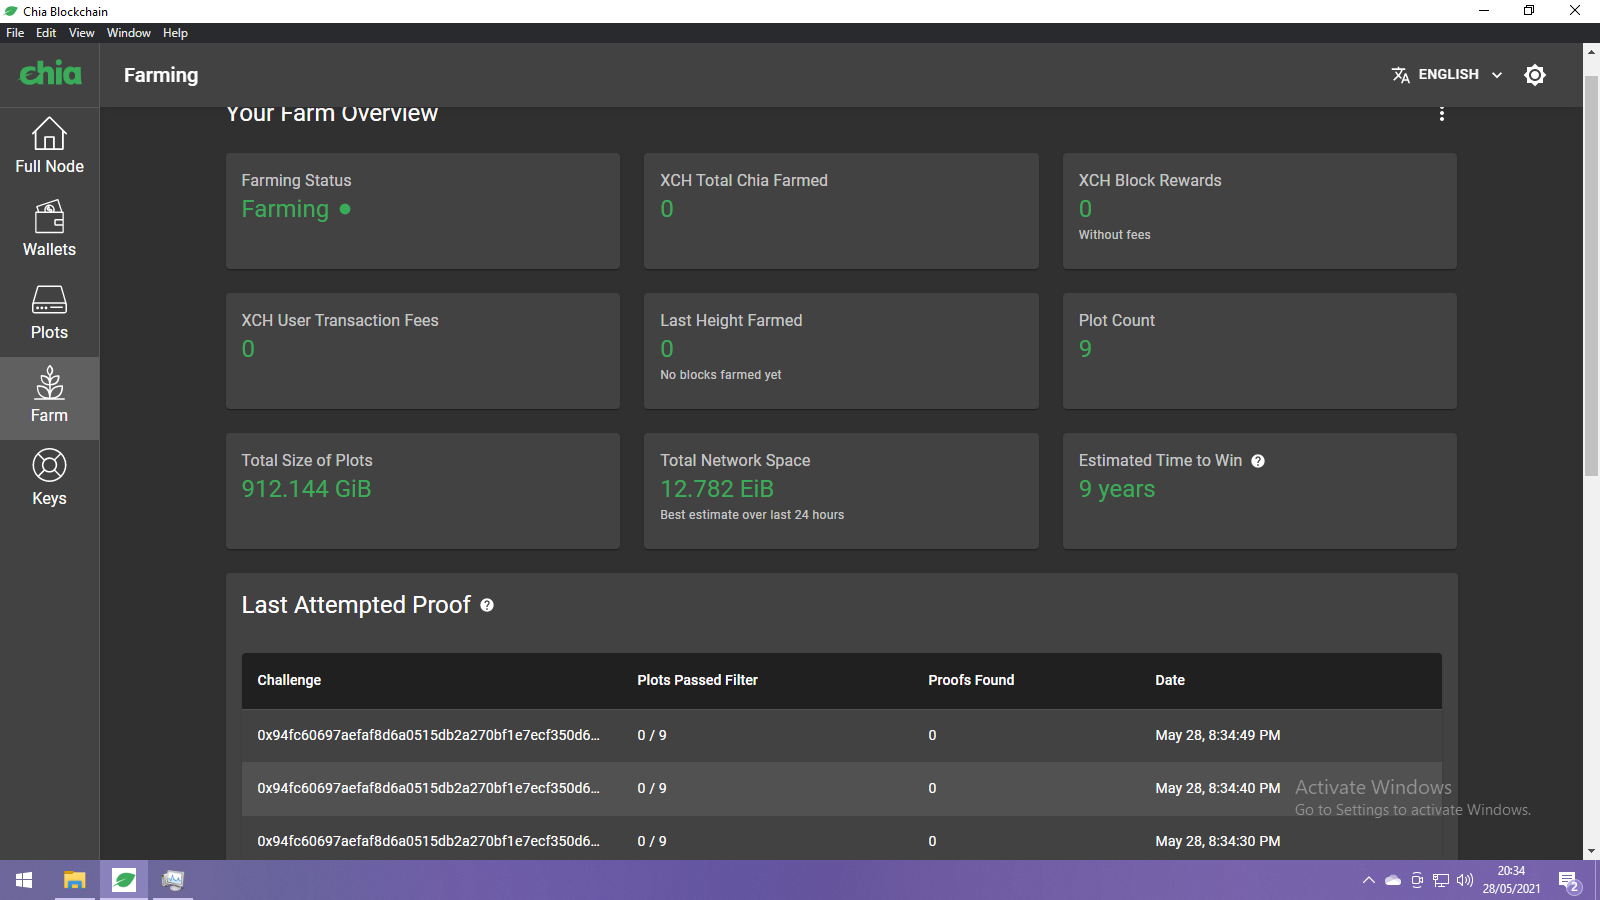Click the Chia logo
1600x900 pixels.
point(50,73)
